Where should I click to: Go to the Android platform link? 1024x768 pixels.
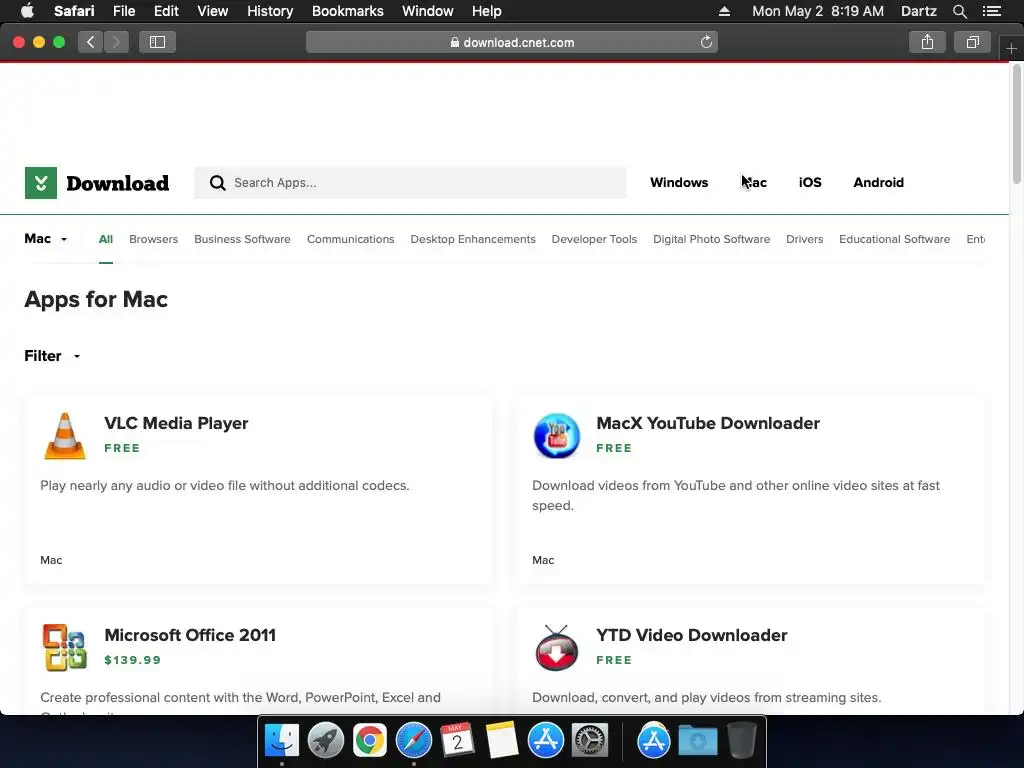pos(878,183)
